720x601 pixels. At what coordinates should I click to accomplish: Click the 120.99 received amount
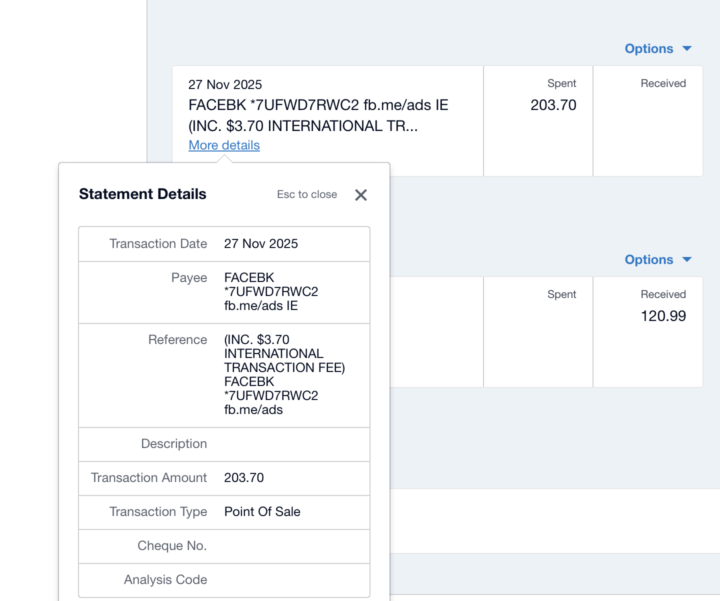pyautogui.click(x=663, y=316)
